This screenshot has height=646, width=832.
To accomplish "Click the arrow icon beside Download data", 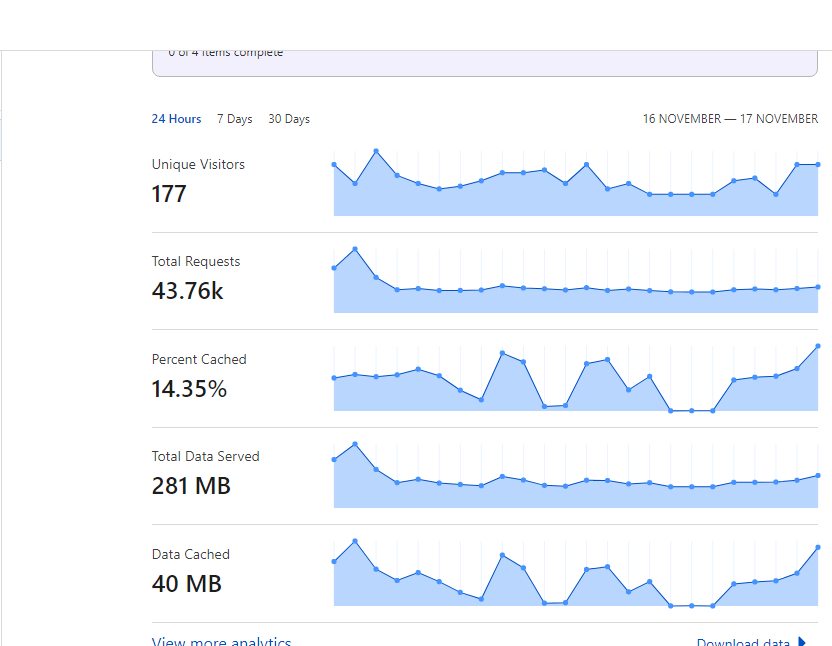I will (802, 641).
